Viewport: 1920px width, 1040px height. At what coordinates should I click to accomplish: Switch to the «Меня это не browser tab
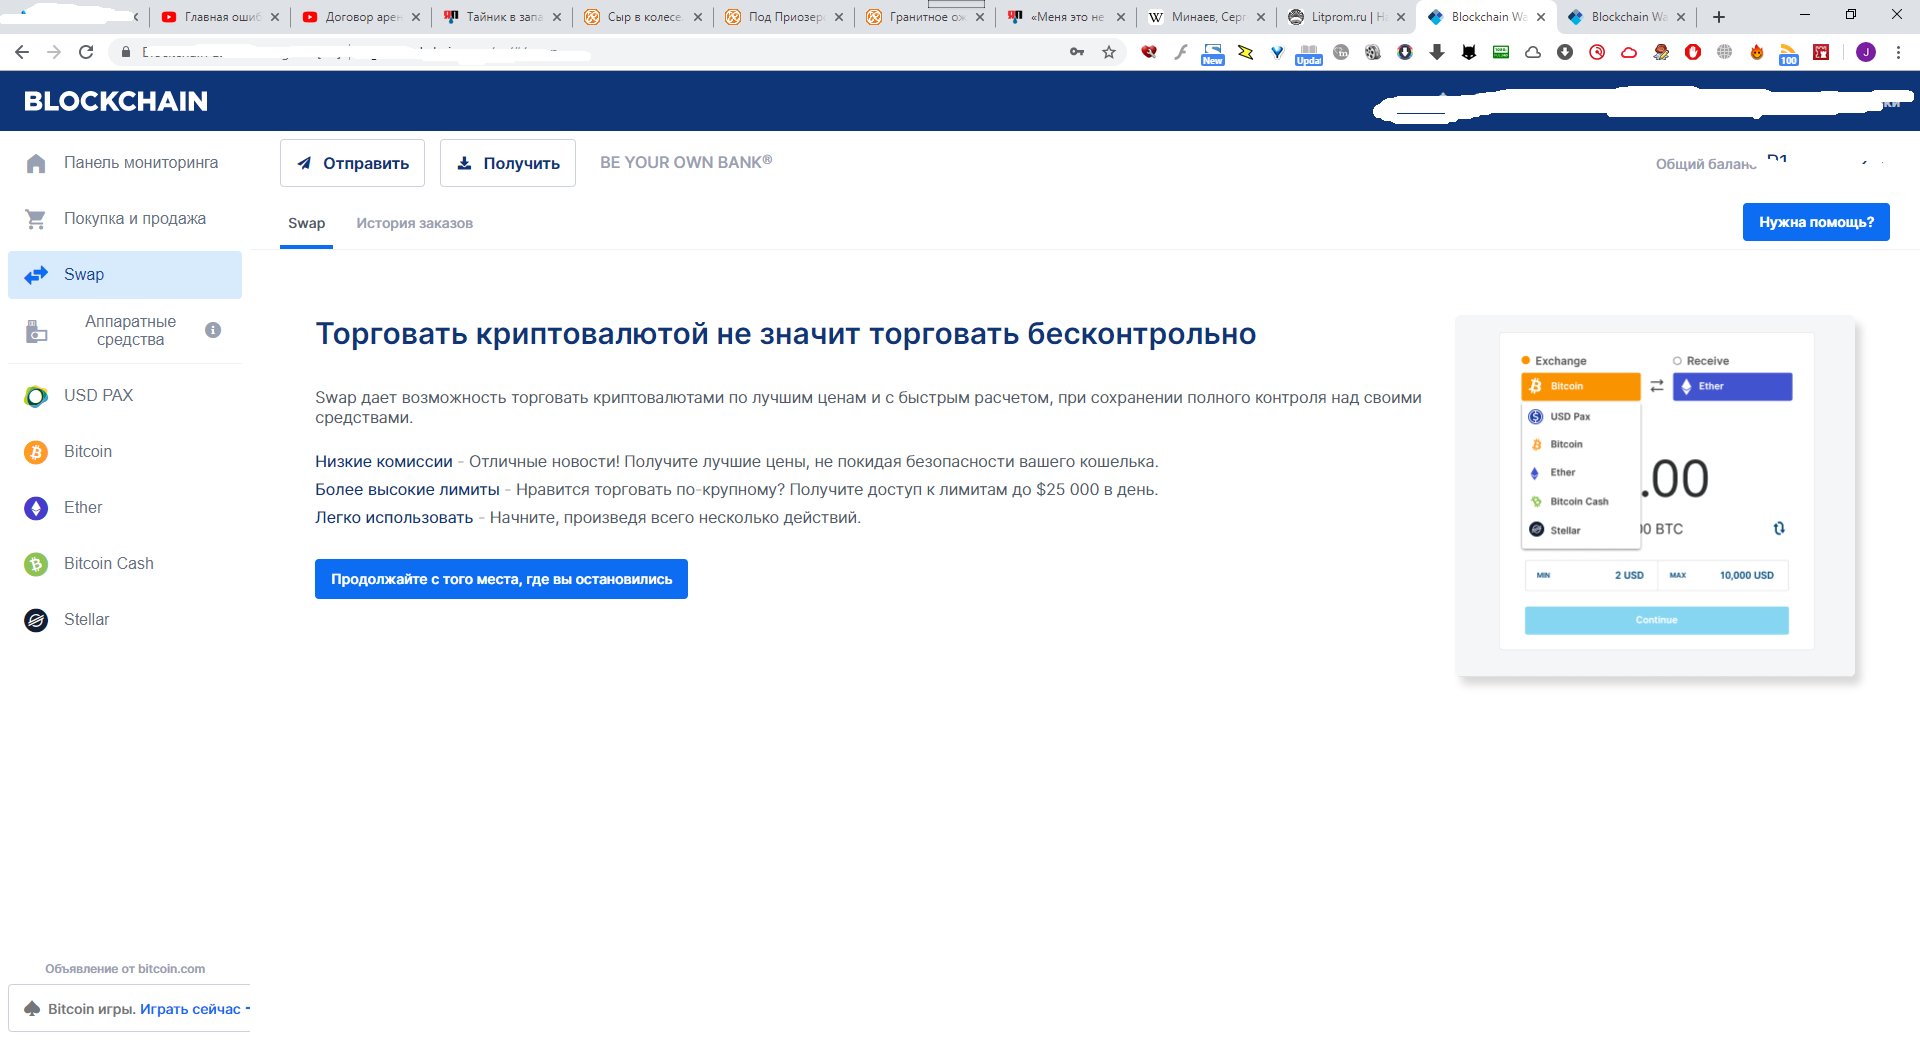[x=1066, y=17]
